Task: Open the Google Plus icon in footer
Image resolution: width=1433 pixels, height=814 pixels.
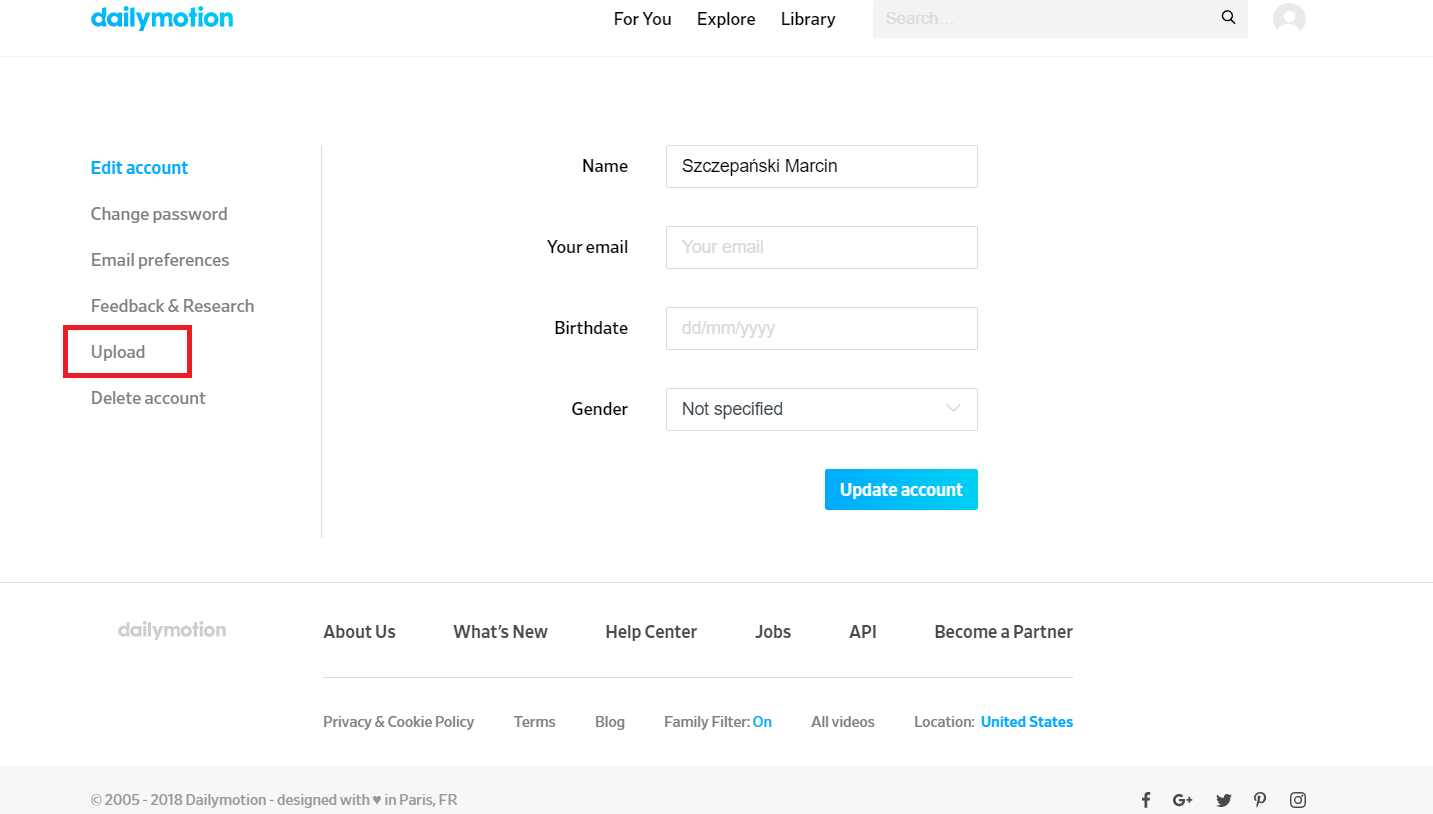Action: click(x=1183, y=800)
